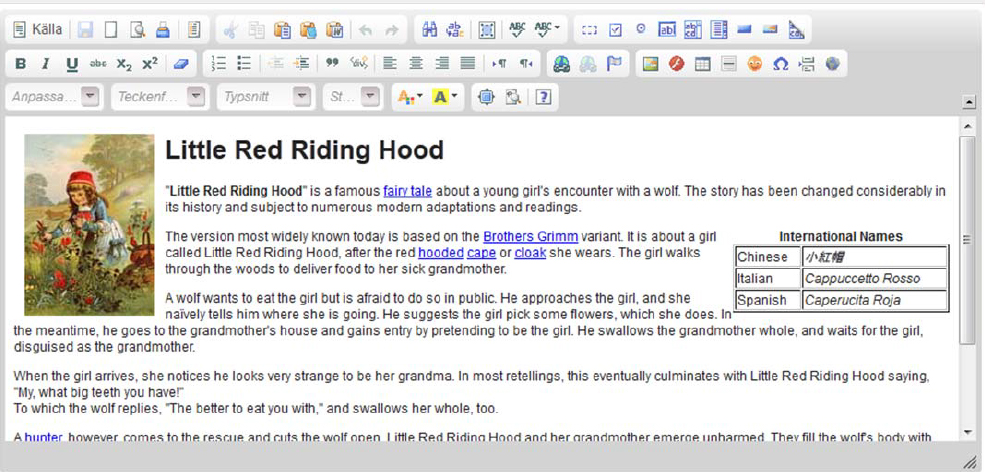This screenshot has height=472, width=985.
Task: Insert a radio button field
Action: coord(641,30)
